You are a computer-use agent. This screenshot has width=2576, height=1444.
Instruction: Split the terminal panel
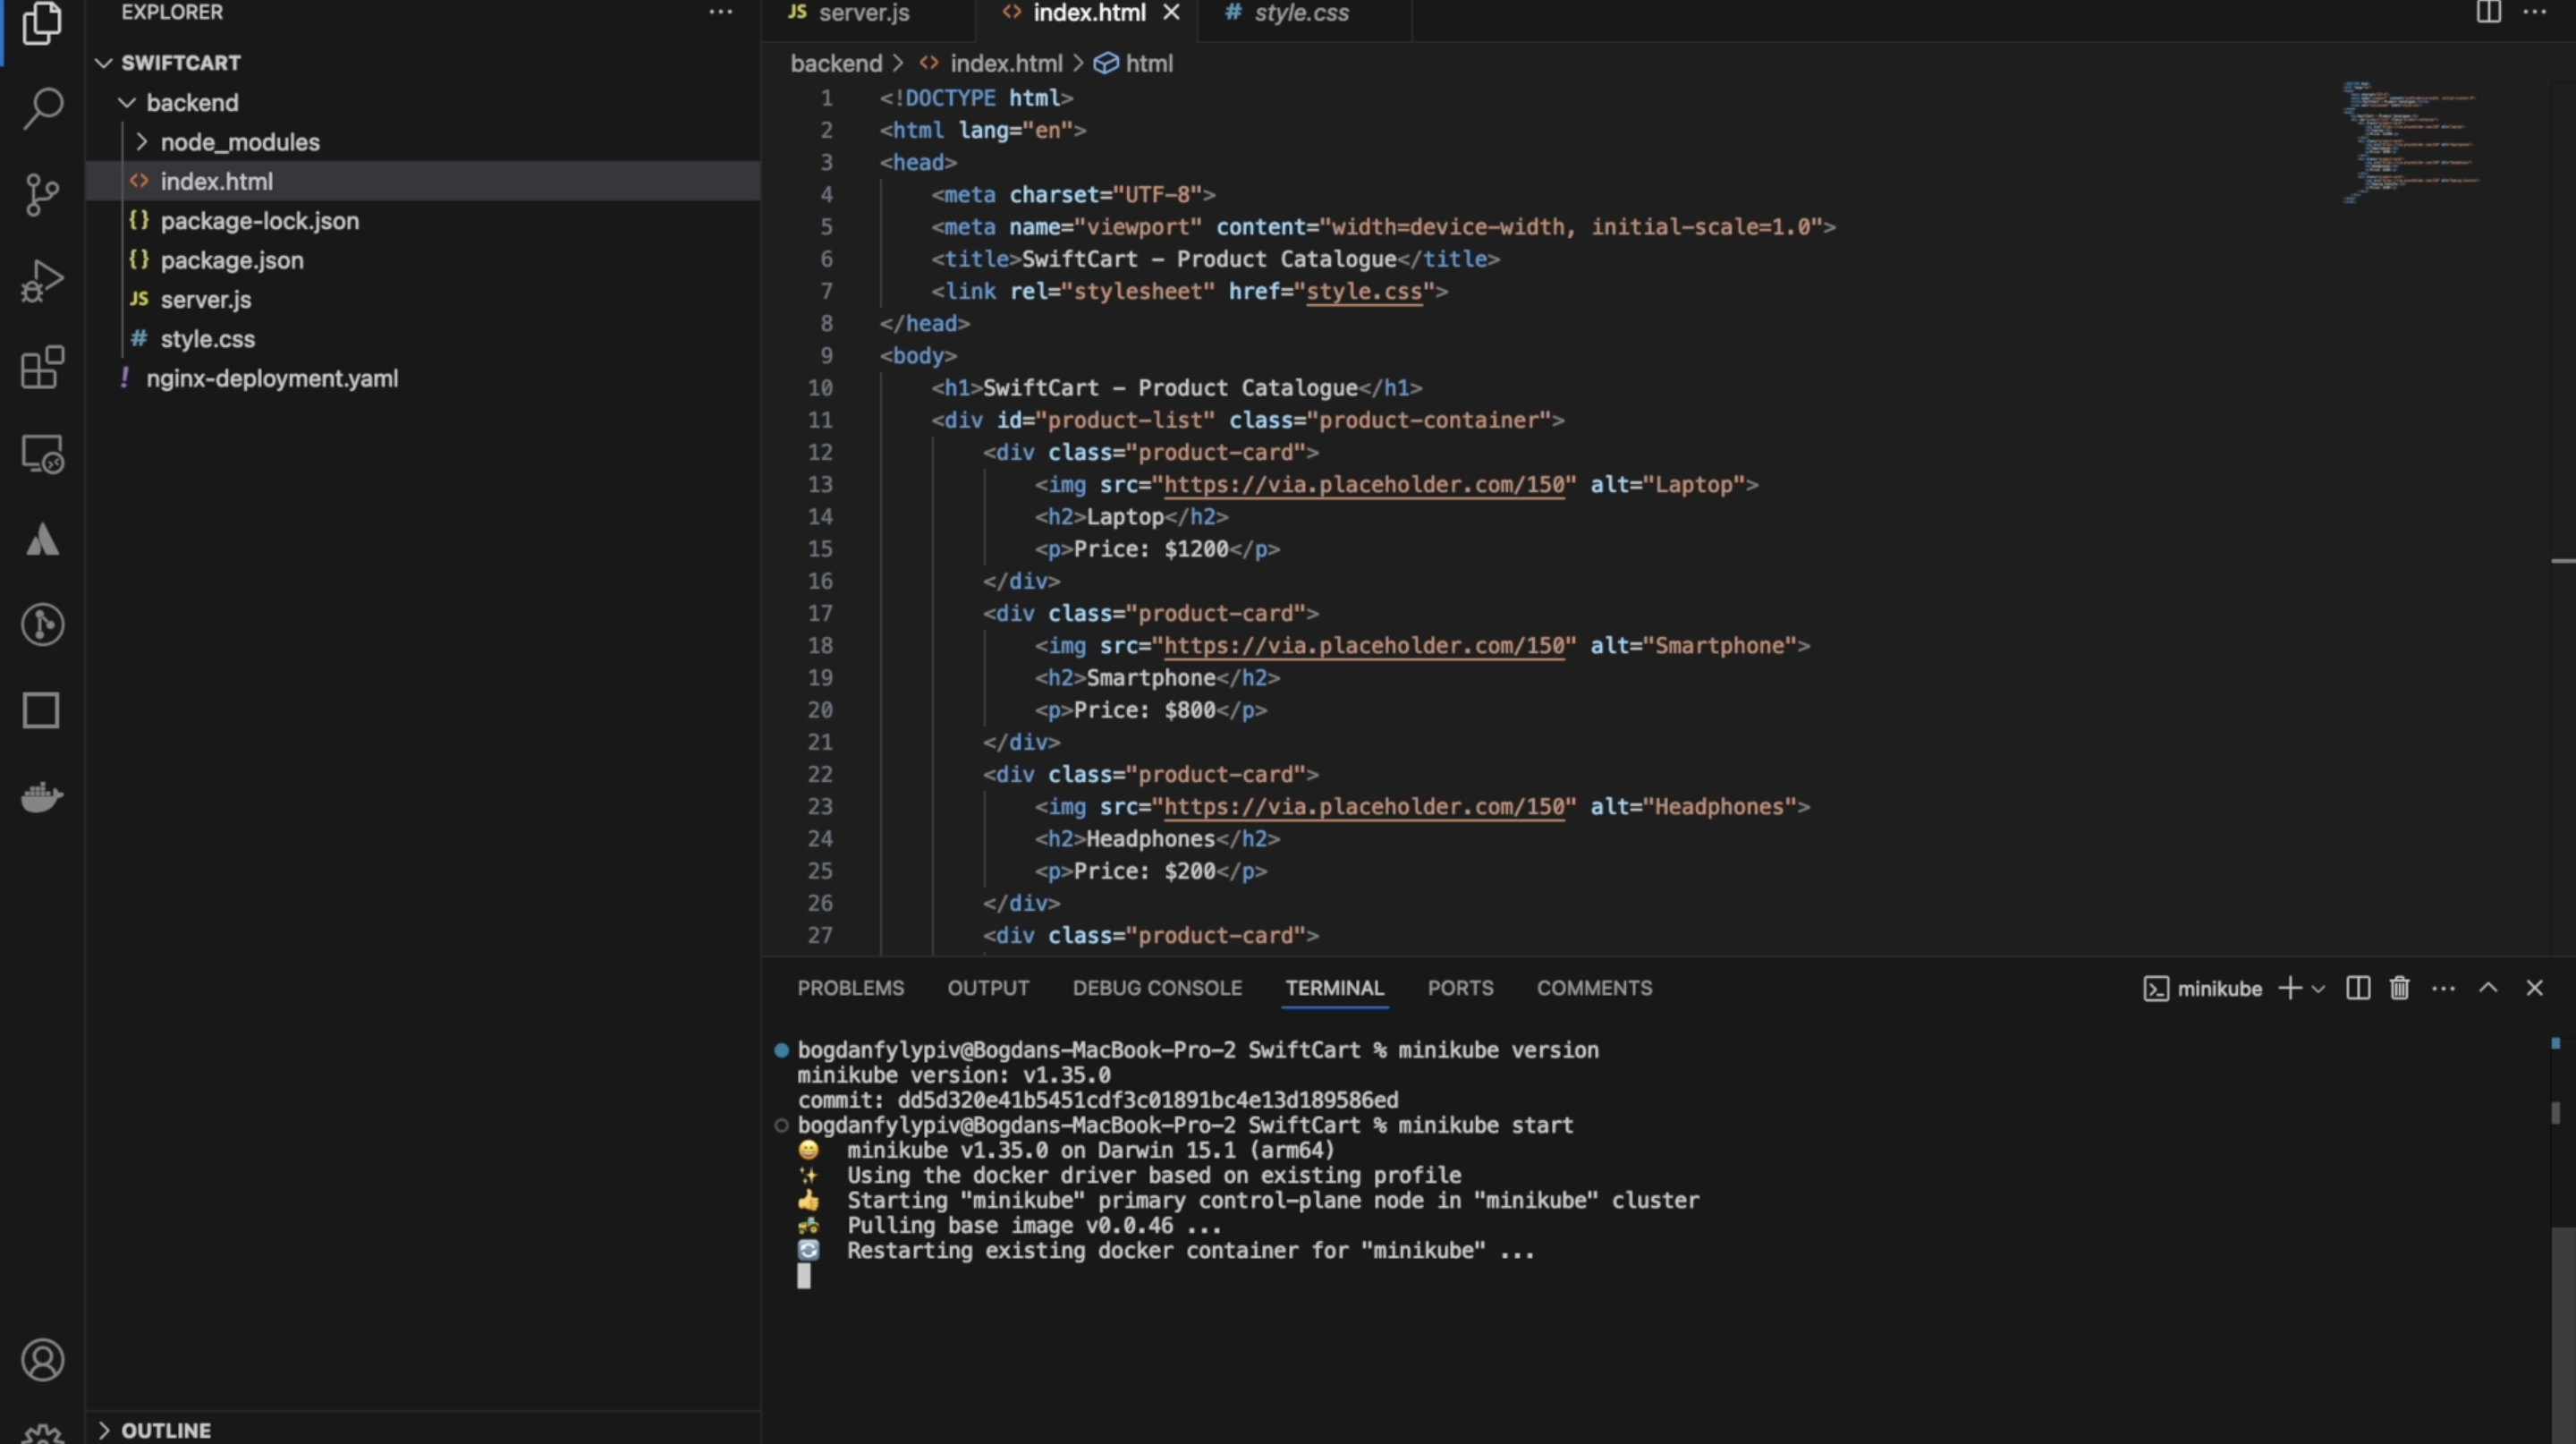[2357, 988]
